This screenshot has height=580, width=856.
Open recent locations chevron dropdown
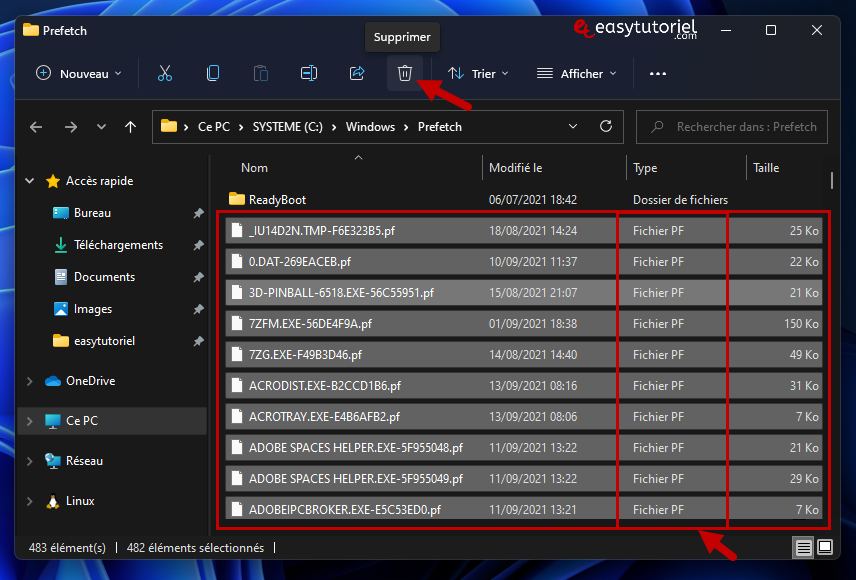click(x=101, y=127)
